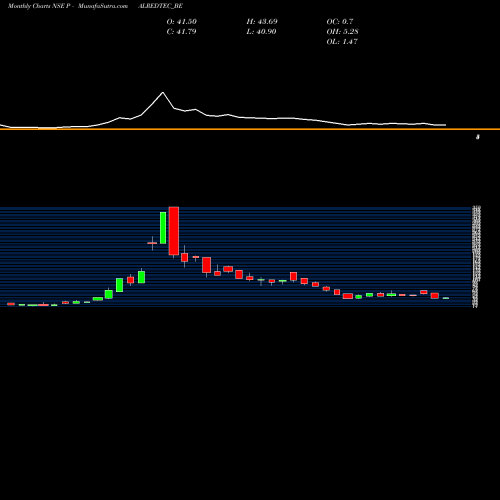Click the ALBEDTEC_BE ticker symbol label
The height and width of the screenshot is (500, 500).
click(x=160, y=6)
